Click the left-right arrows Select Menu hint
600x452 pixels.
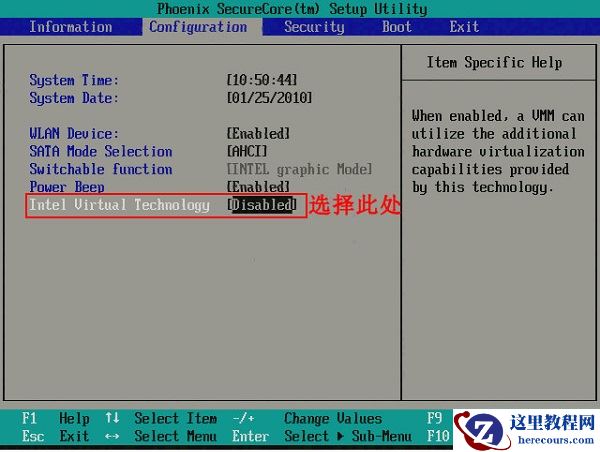tap(161, 436)
